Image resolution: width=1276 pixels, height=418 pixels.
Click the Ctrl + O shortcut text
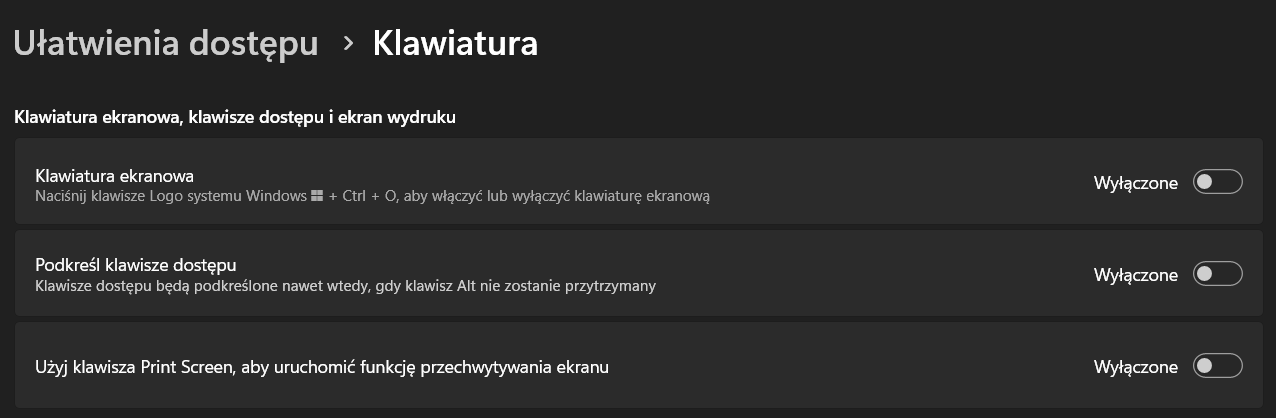[x=369, y=197]
